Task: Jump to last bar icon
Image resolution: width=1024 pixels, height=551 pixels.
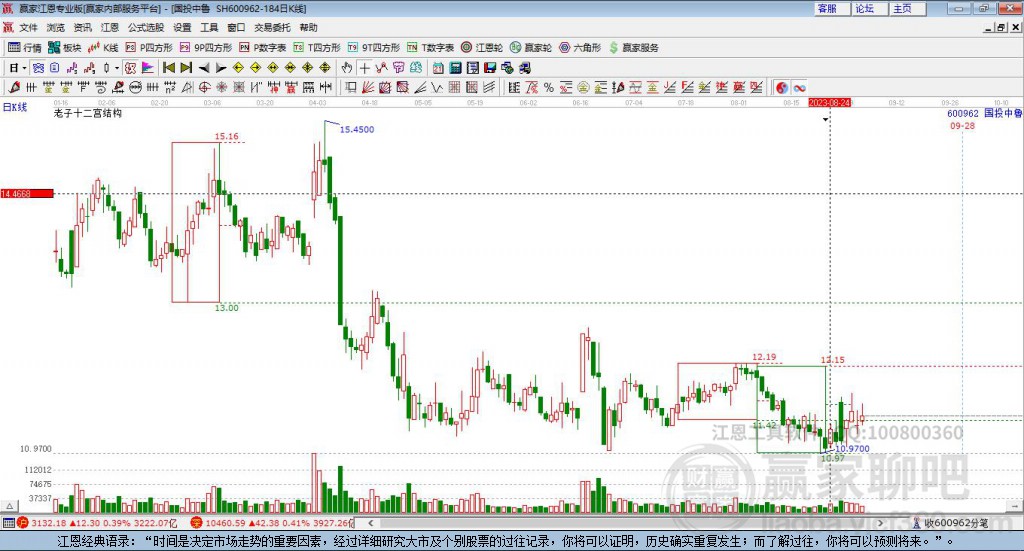Action: pyautogui.click(x=186, y=68)
